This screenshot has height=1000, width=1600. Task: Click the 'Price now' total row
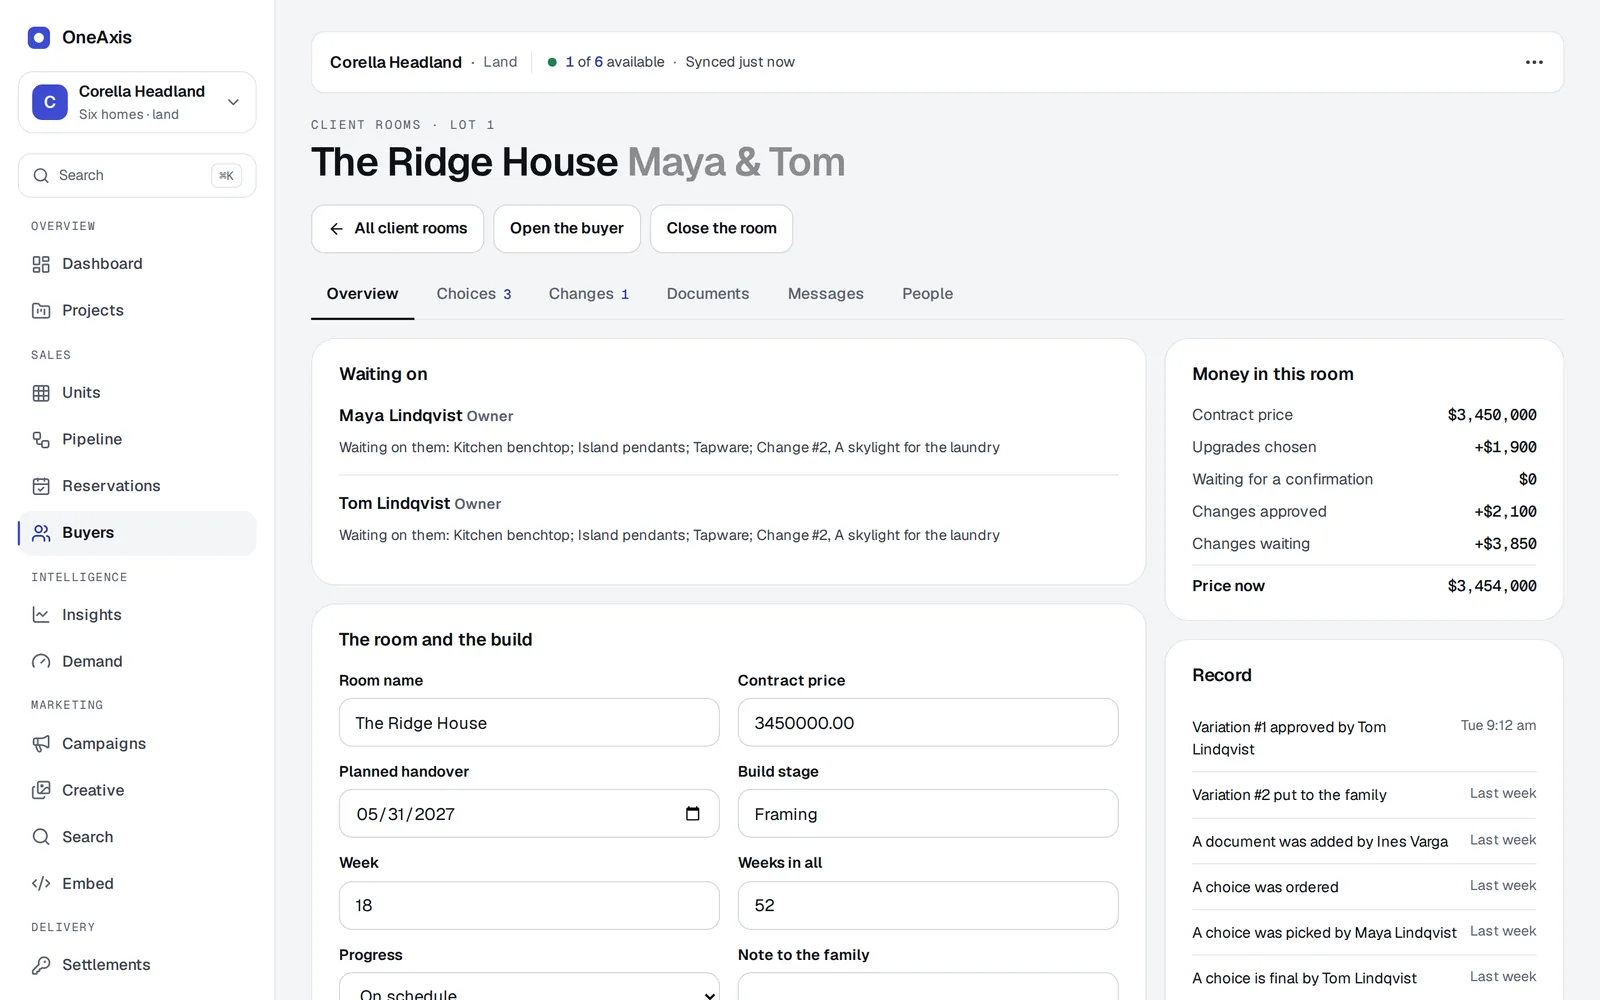[1364, 586]
